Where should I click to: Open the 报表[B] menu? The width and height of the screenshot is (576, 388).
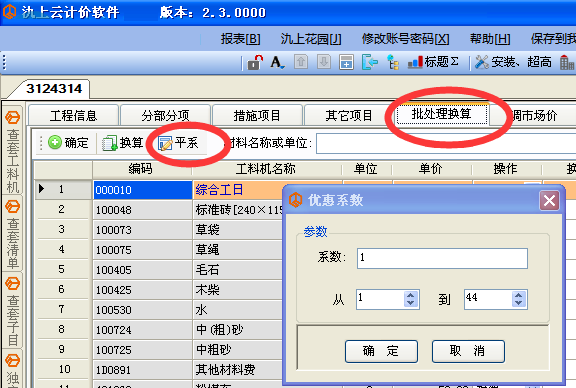241,39
